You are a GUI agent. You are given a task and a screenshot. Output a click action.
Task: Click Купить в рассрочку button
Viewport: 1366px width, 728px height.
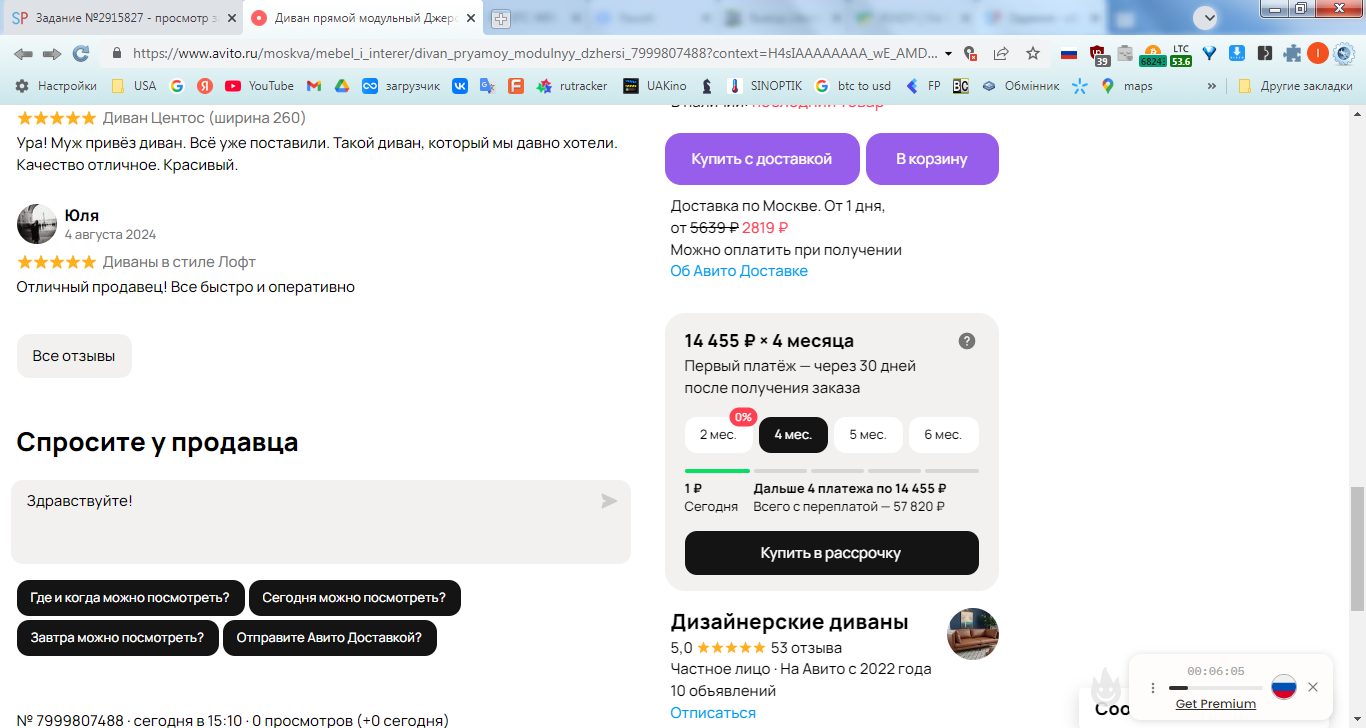pos(831,553)
